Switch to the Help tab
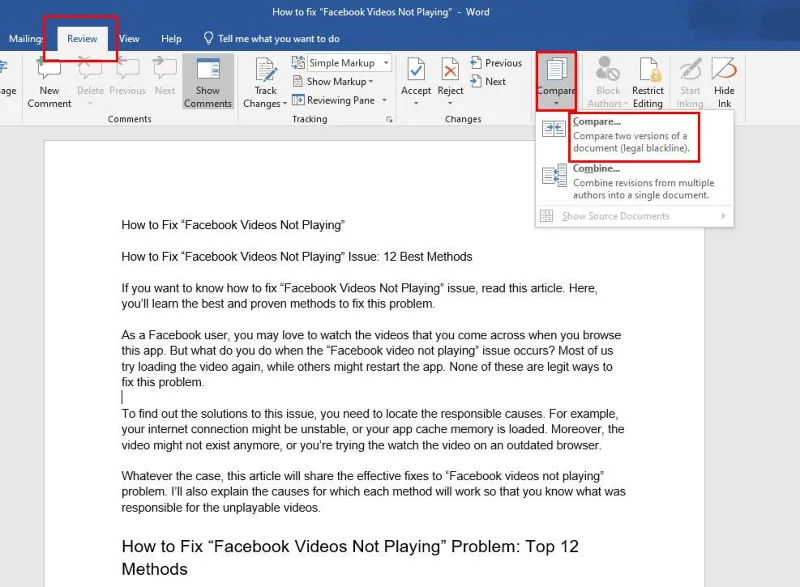The height and width of the screenshot is (587, 800). (171, 39)
